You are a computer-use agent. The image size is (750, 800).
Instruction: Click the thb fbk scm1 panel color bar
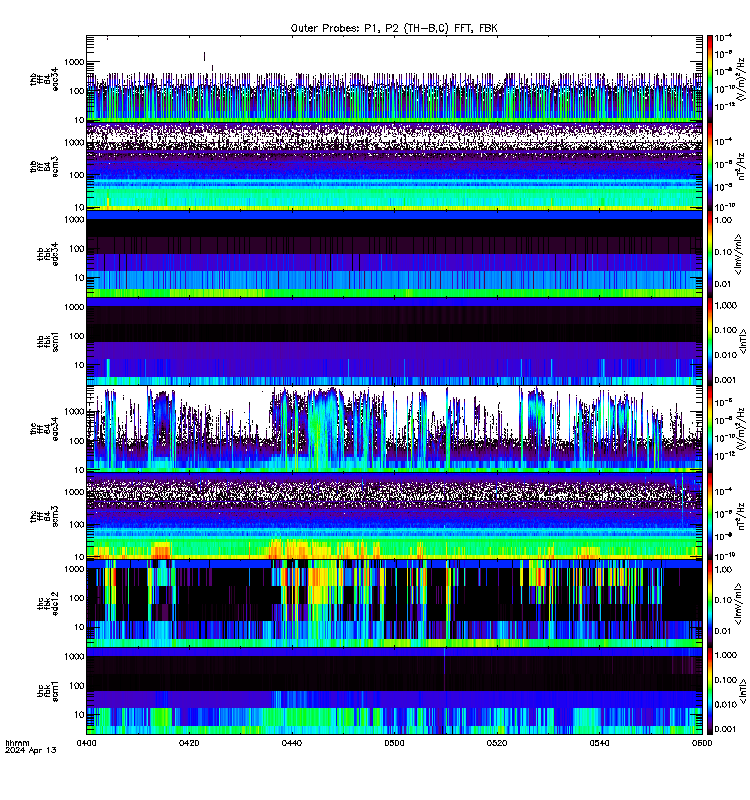710,341
